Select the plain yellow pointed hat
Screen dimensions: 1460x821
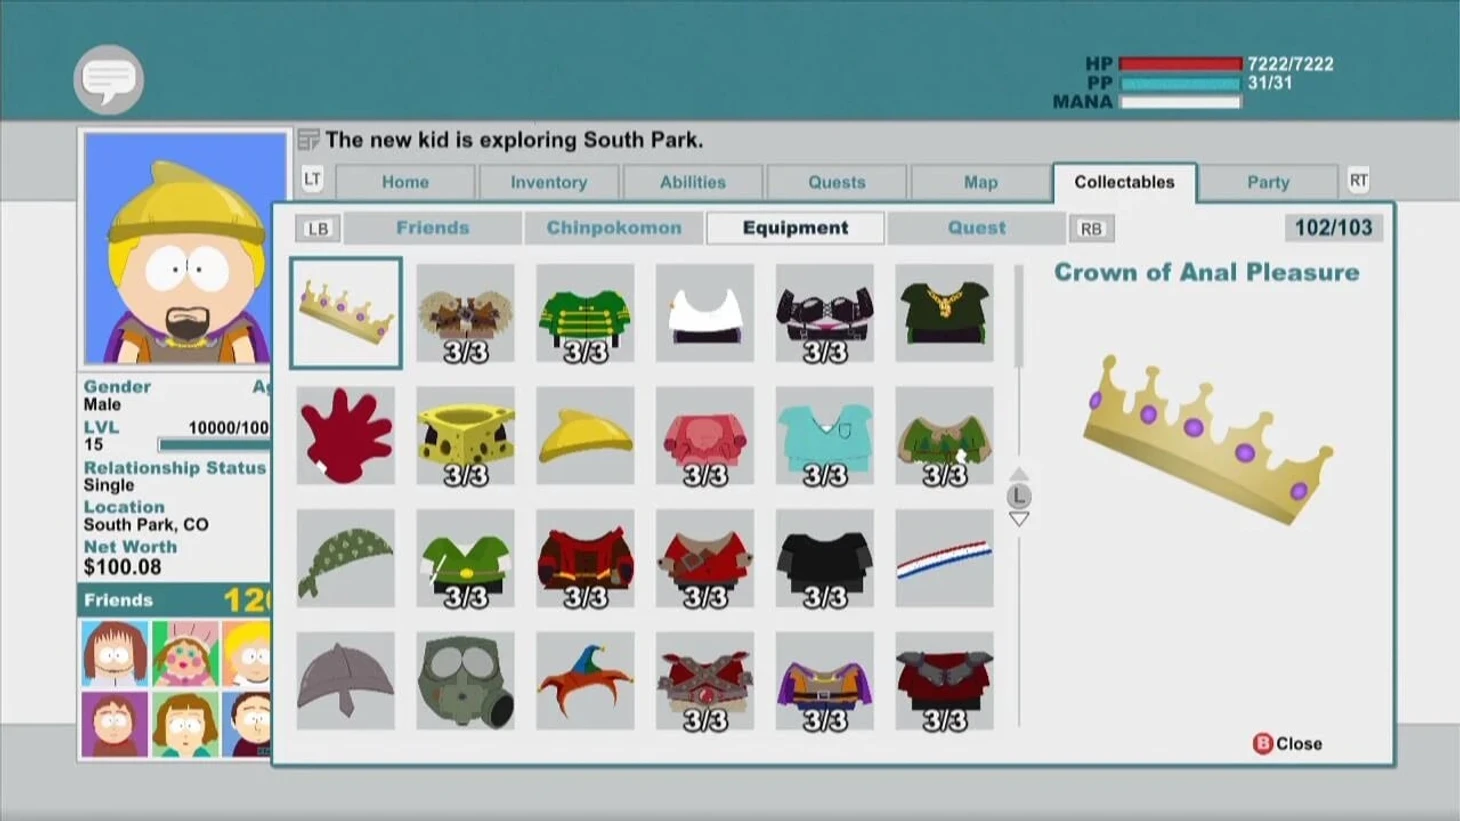pyautogui.click(x=585, y=436)
